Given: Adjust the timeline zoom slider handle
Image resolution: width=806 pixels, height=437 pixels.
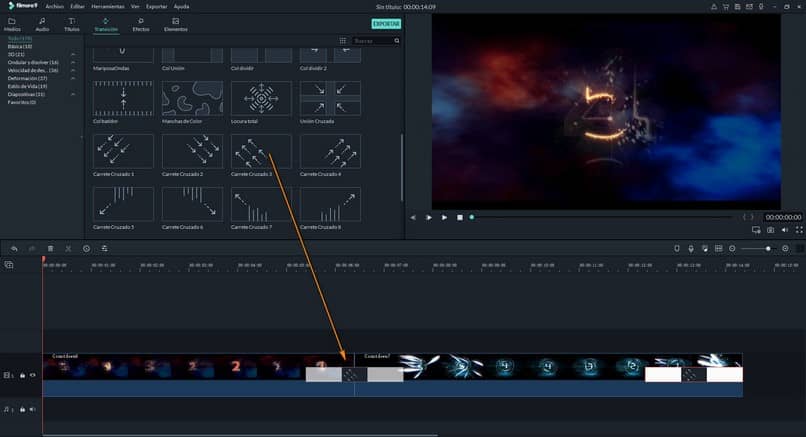Looking at the screenshot, I should 768,249.
